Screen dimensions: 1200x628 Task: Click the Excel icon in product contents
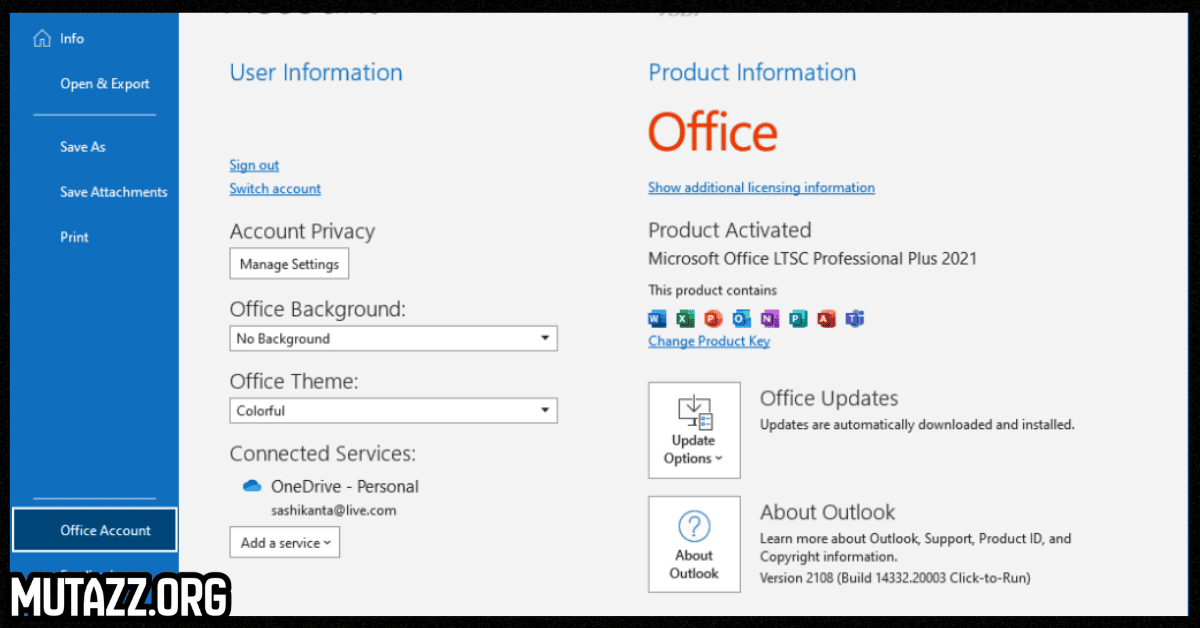685,319
